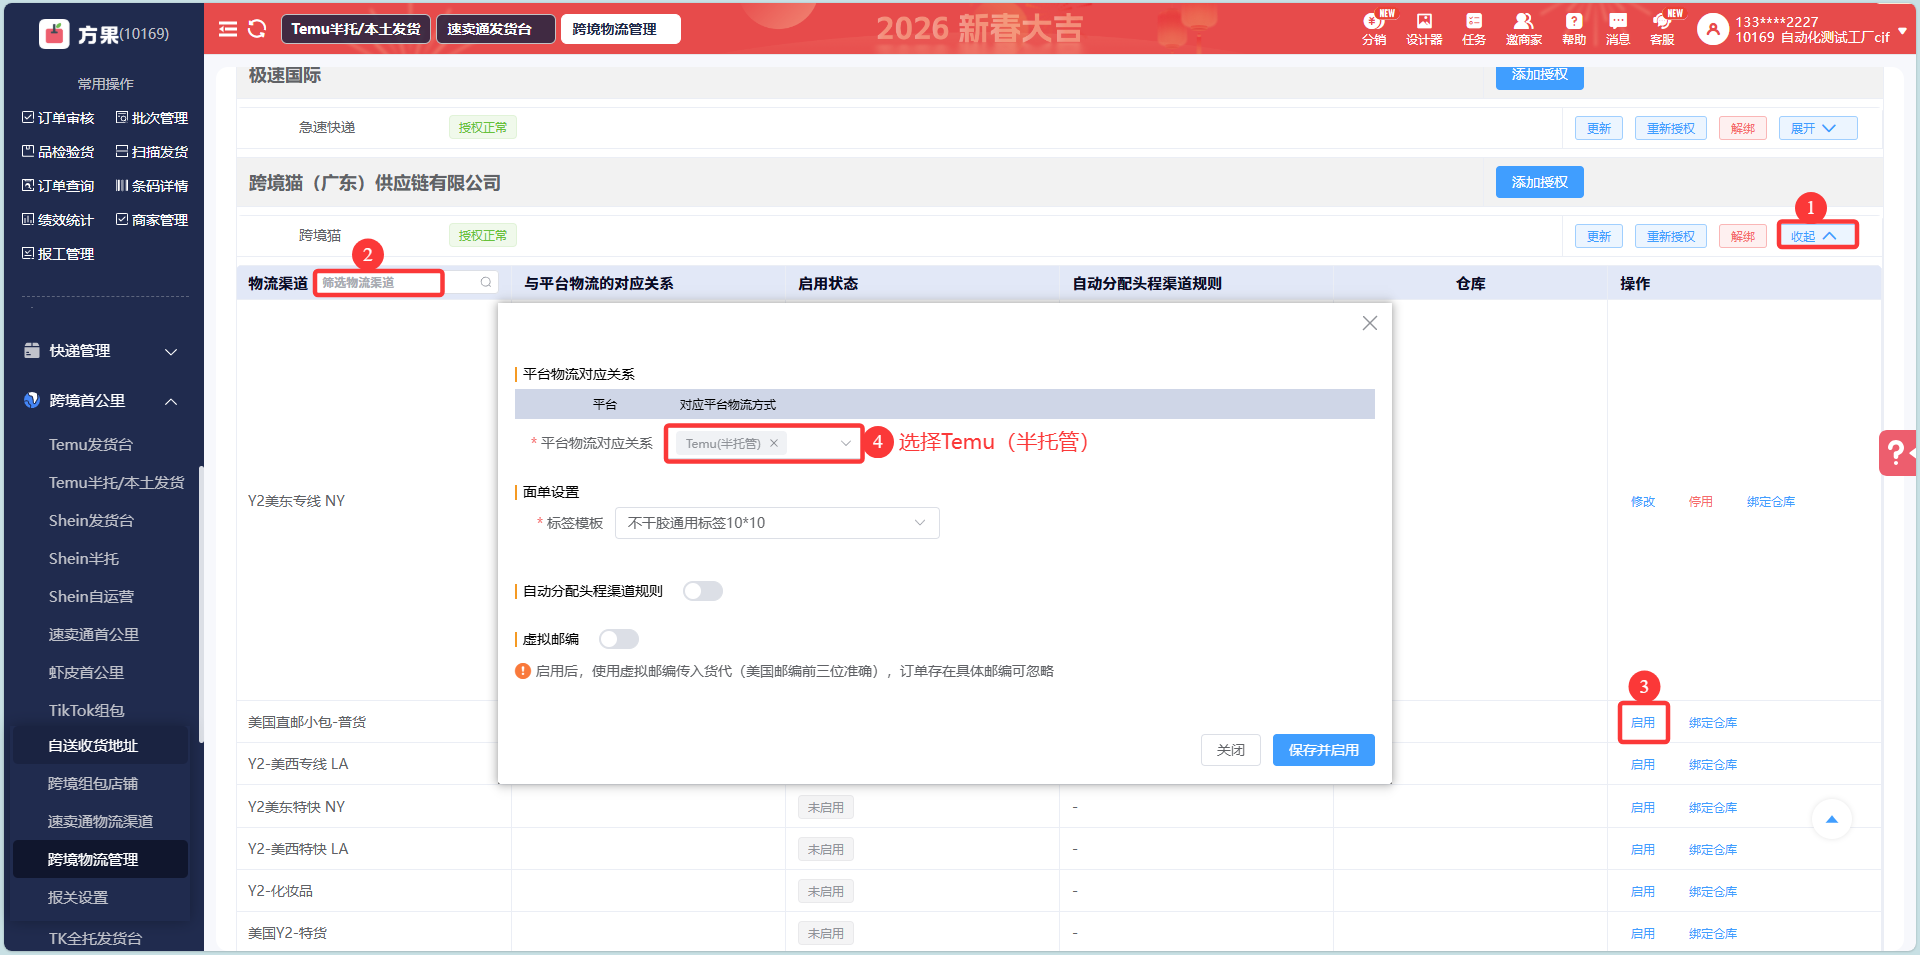Click 停用 for Y2美东专线 NY
Image resolution: width=1920 pixels, height=955 pixels.
tap(1701, 501)
